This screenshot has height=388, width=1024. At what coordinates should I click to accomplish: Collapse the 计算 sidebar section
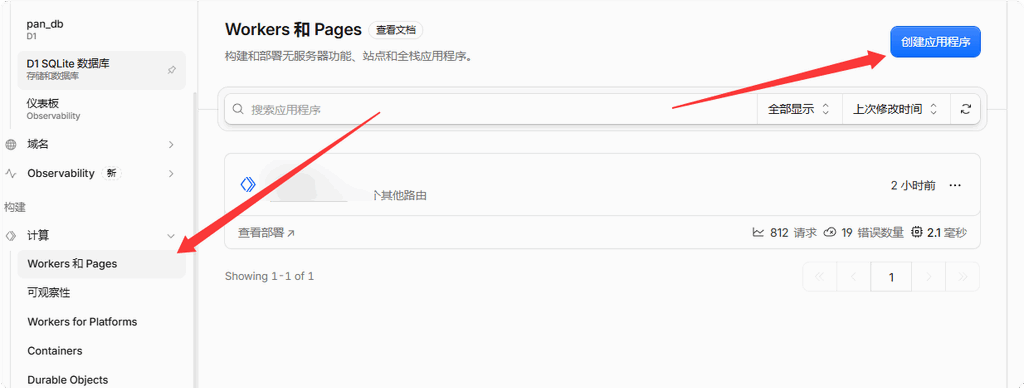(171, 236)
